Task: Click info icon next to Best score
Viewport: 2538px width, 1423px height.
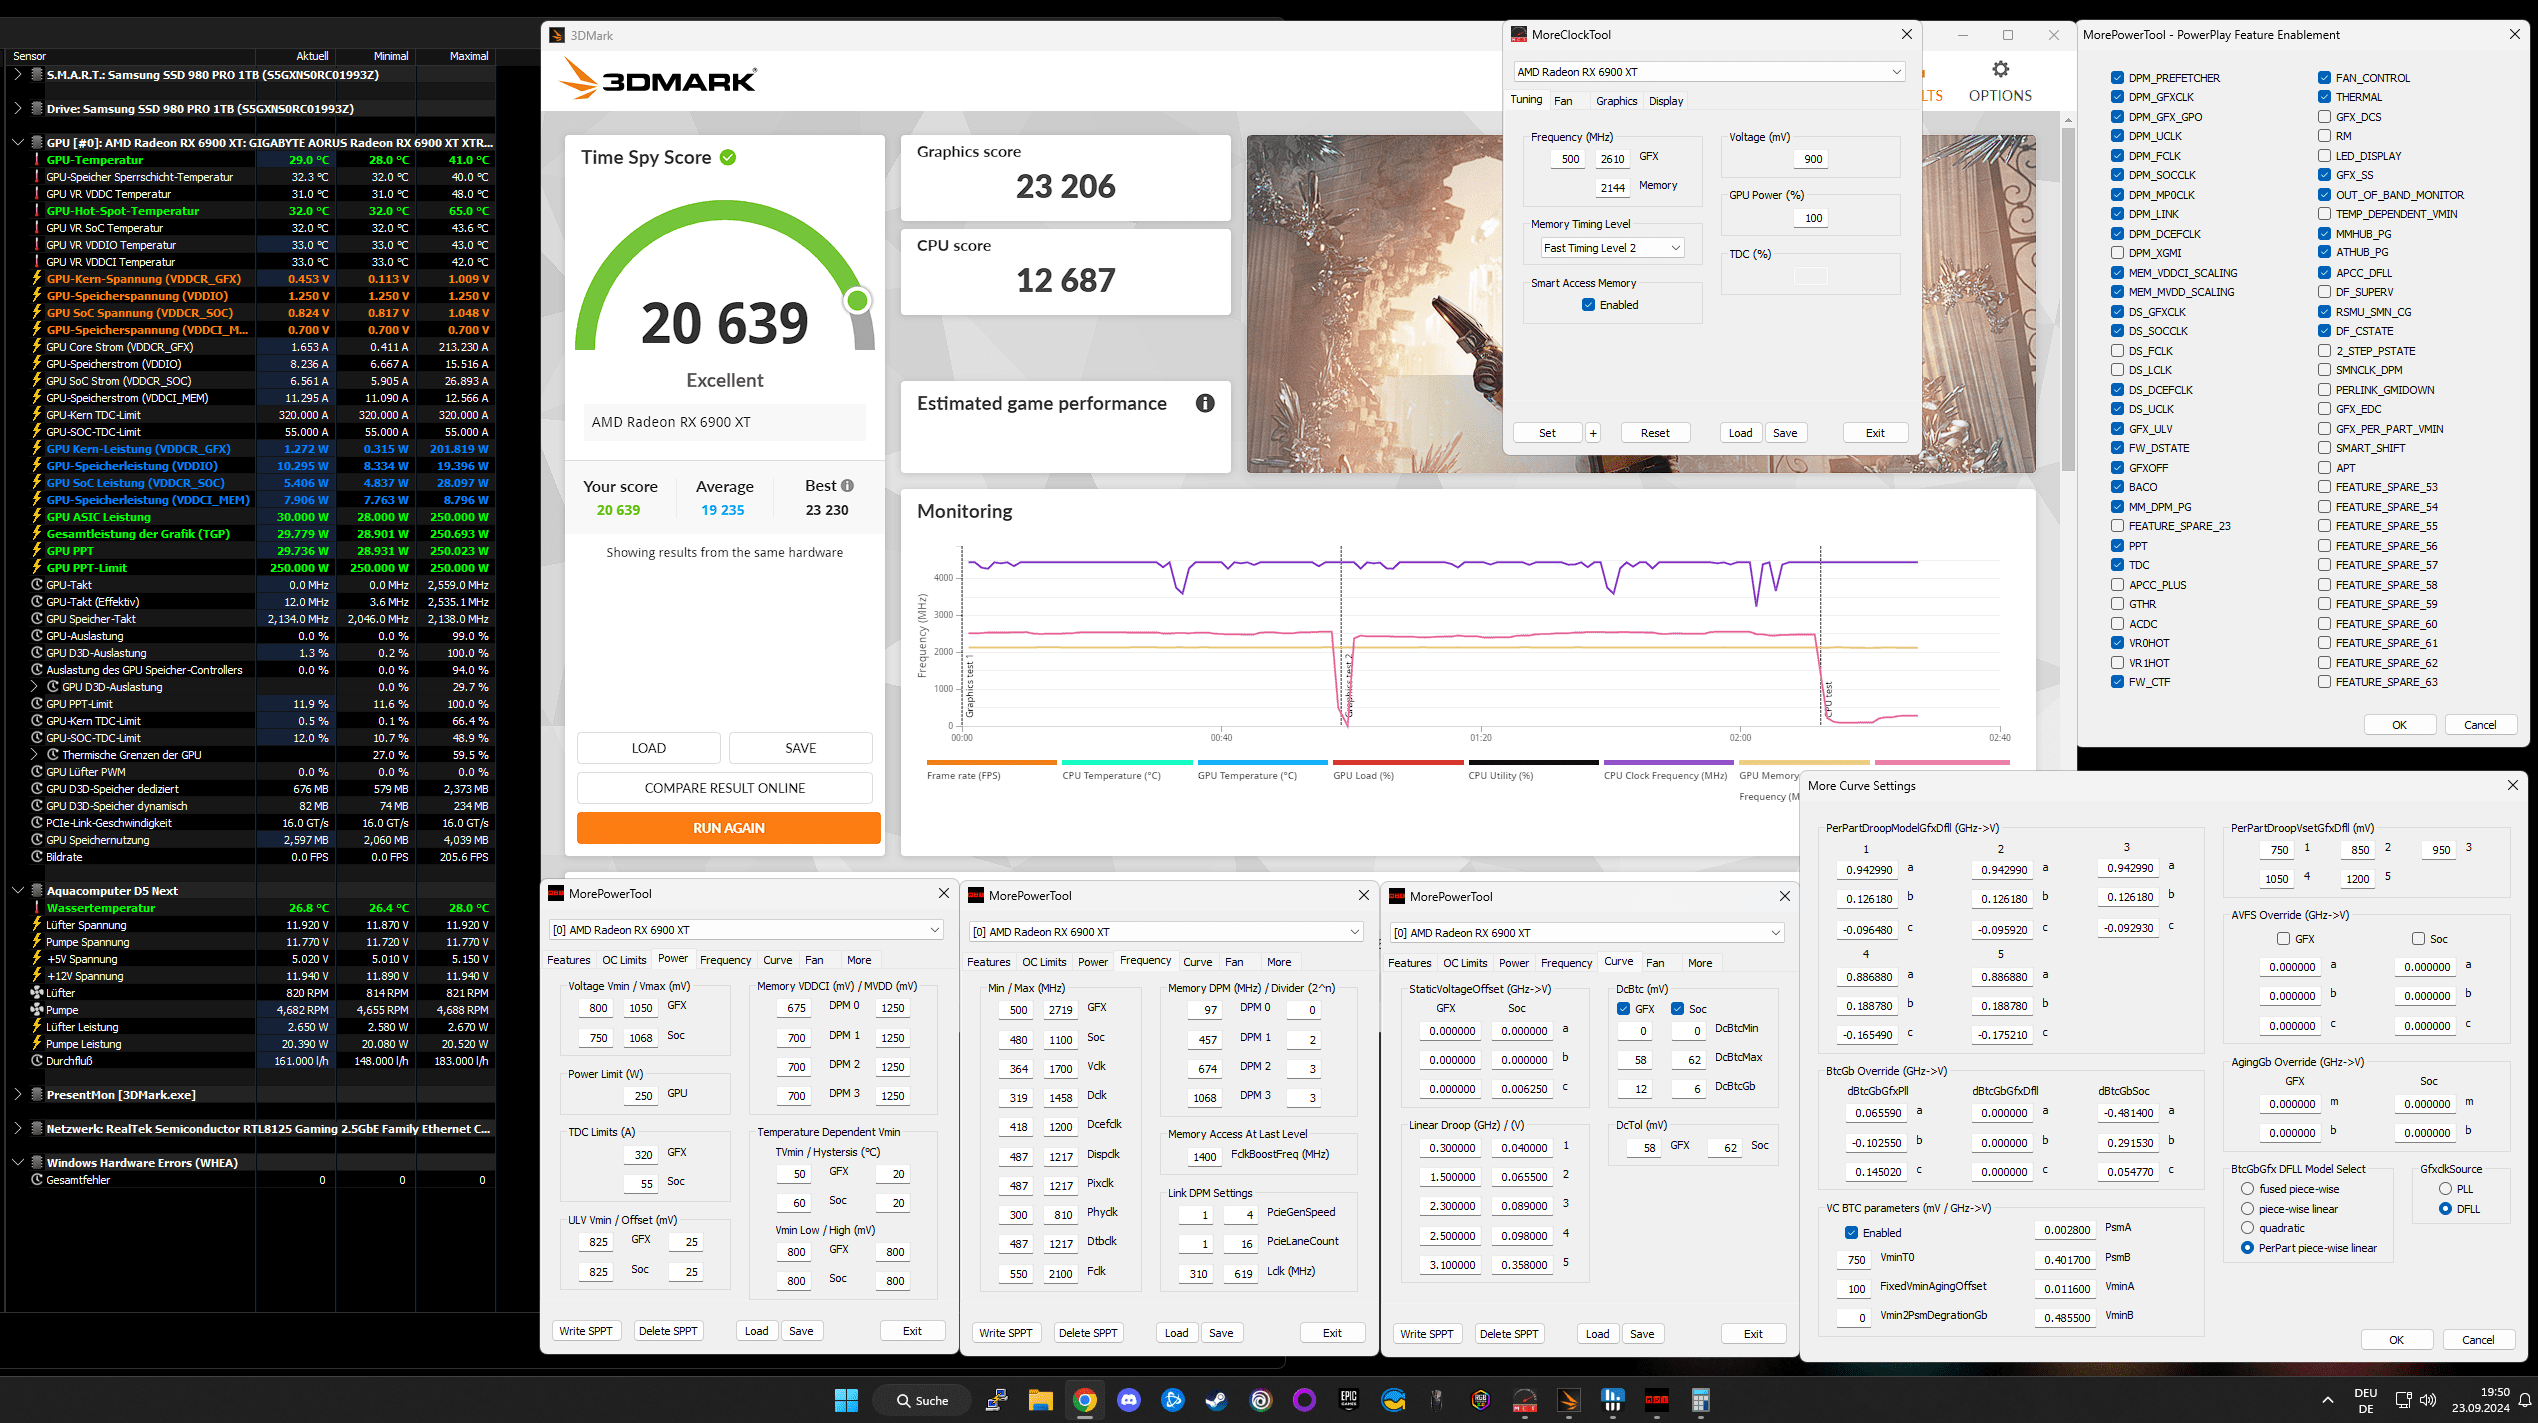Action: coord(847,486)
